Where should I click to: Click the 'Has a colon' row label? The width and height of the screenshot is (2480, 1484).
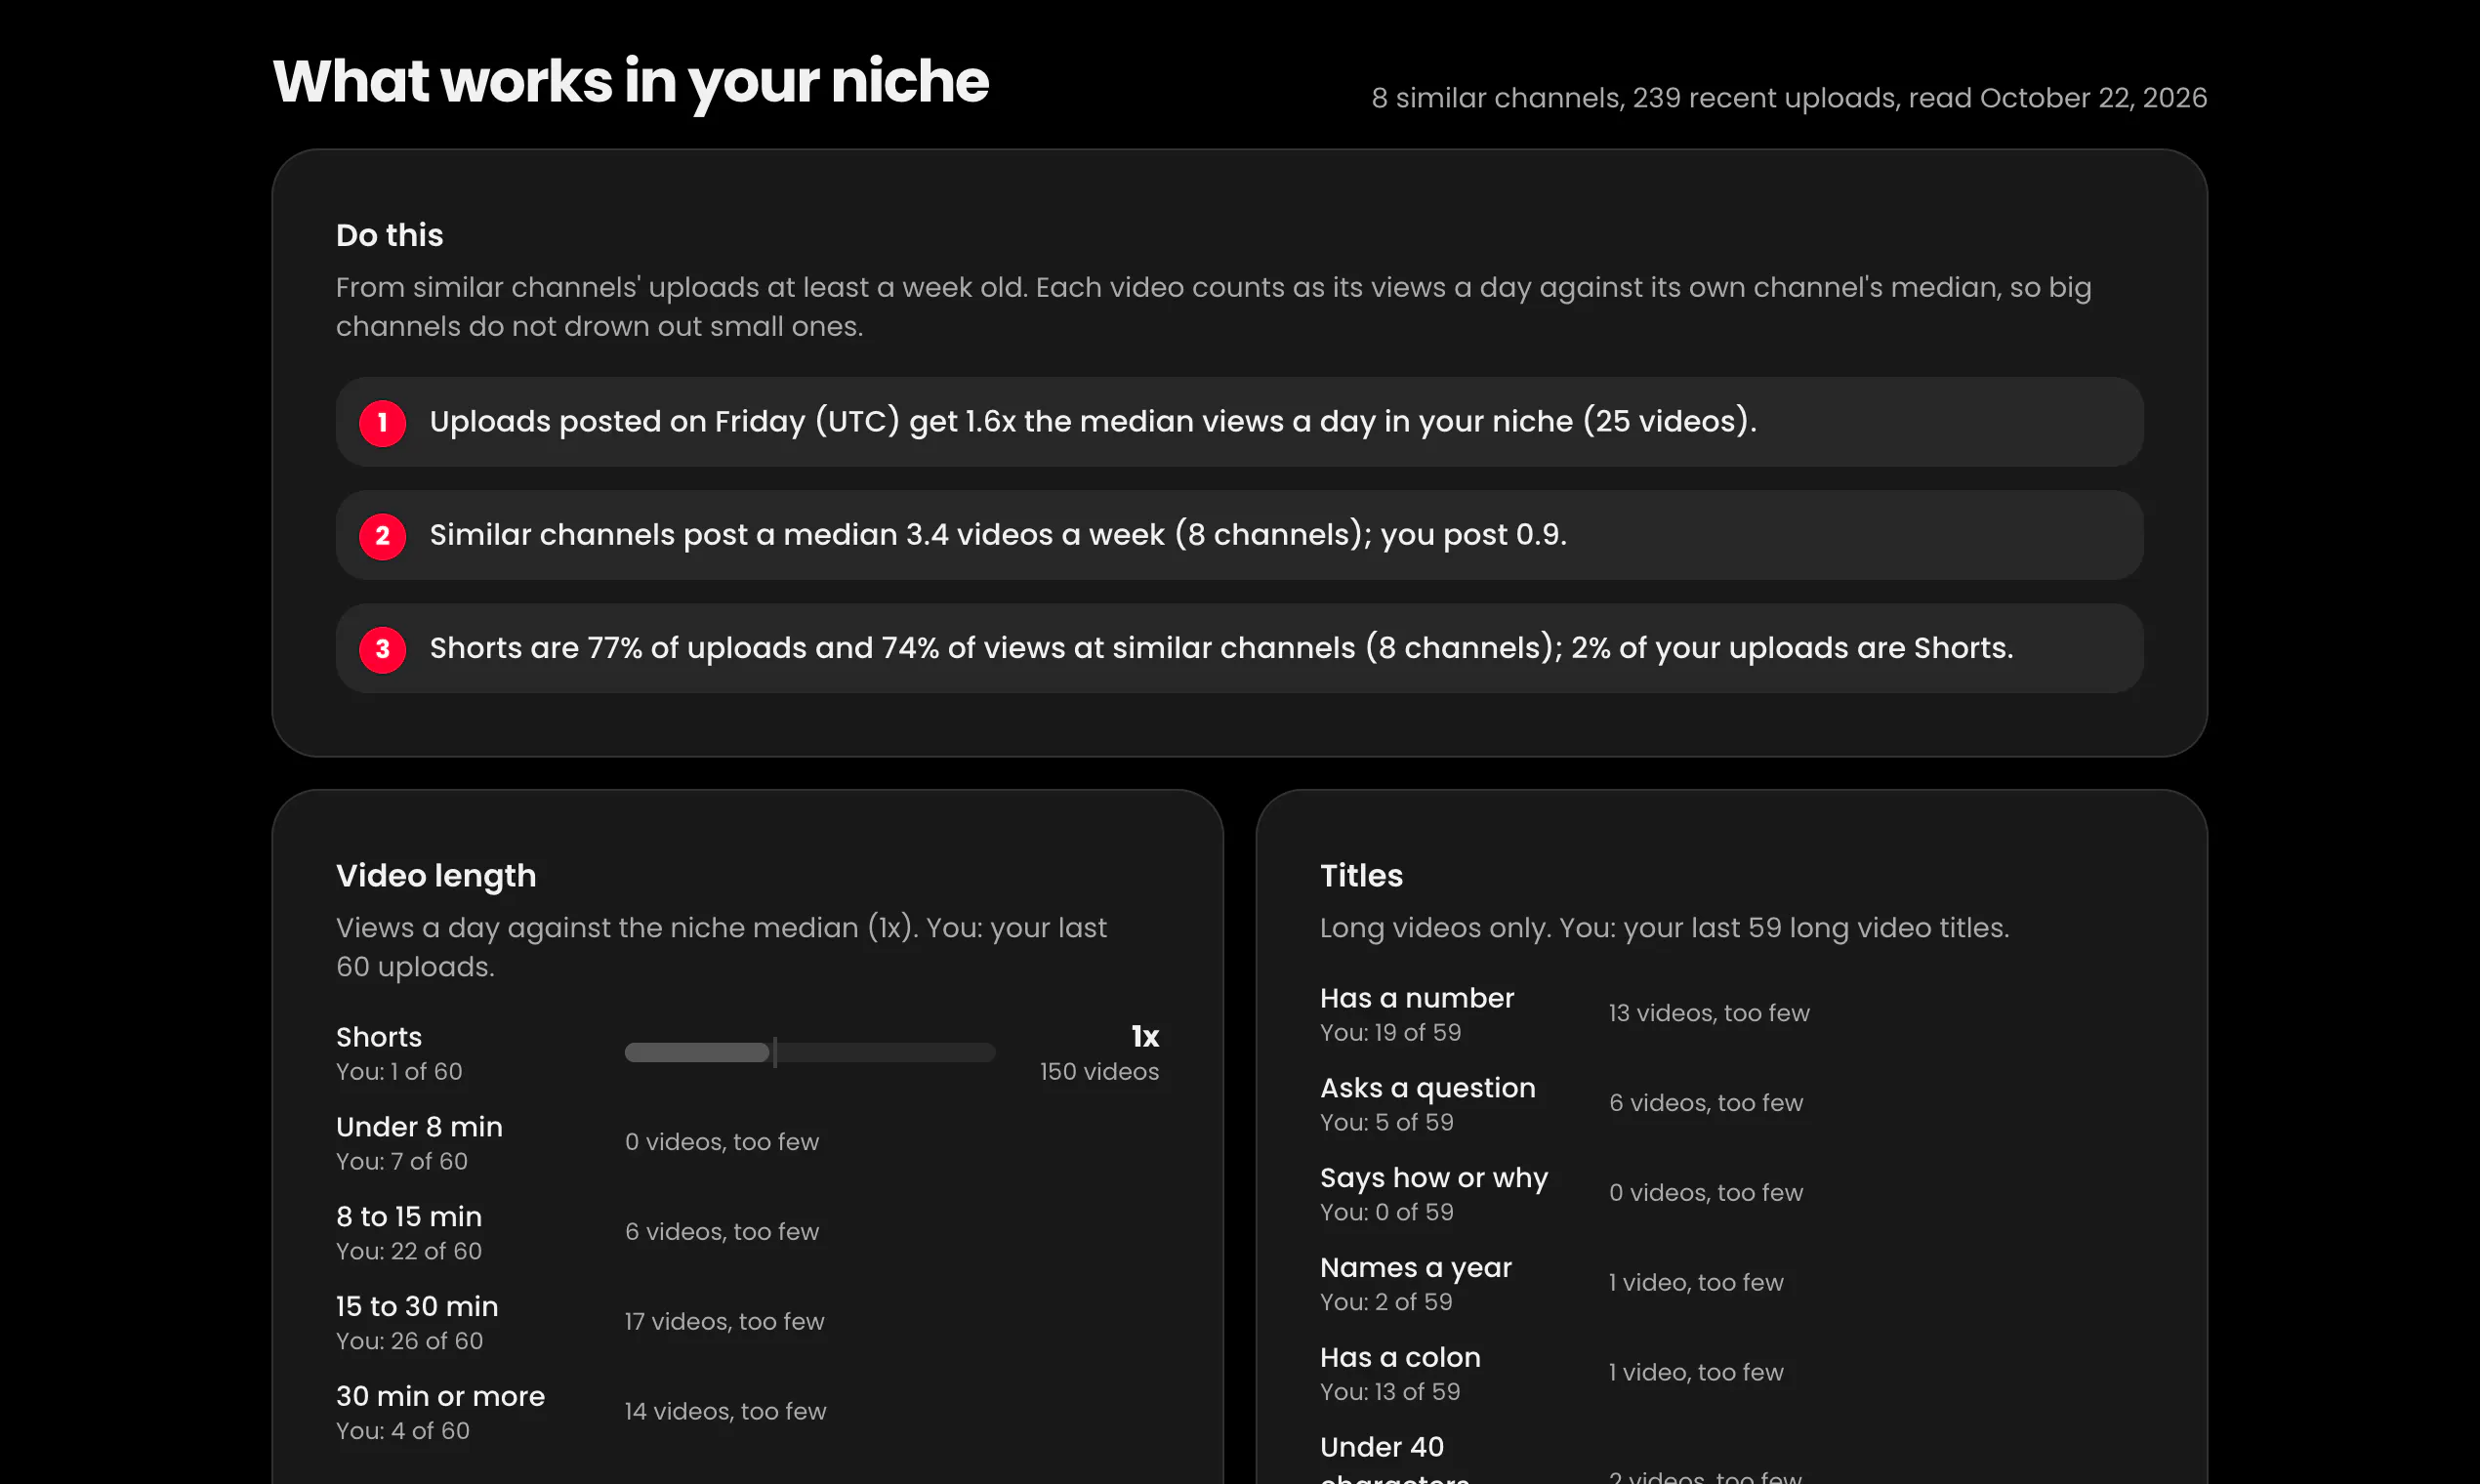pos(1400,1357)
